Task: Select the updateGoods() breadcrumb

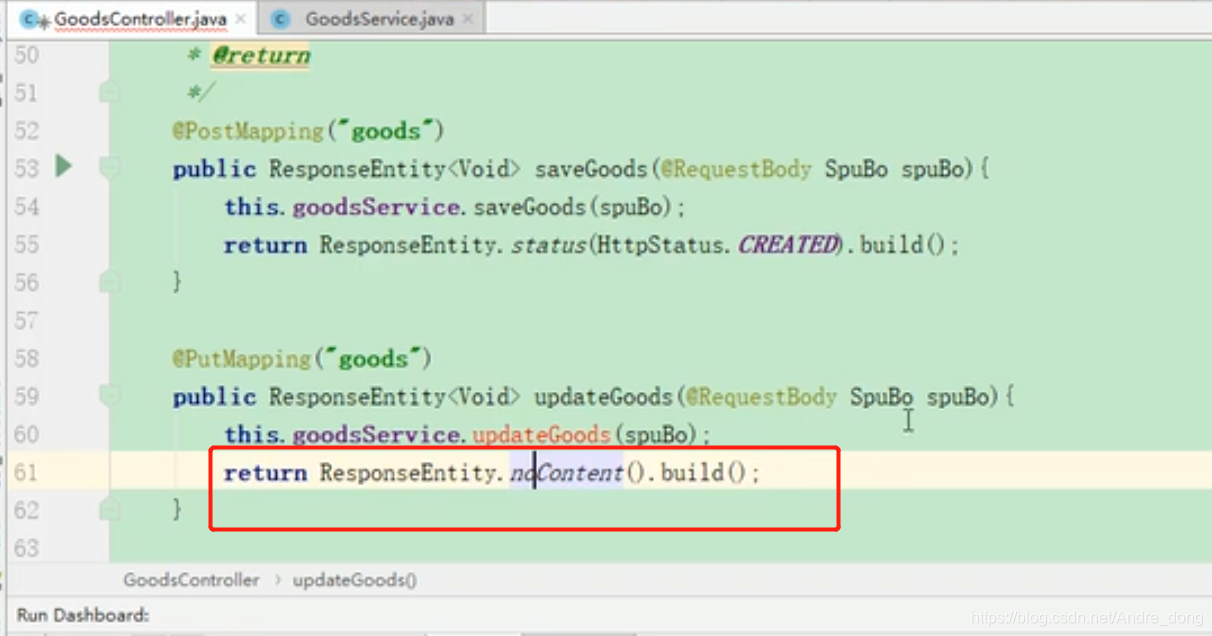Action: pos(355,580)
